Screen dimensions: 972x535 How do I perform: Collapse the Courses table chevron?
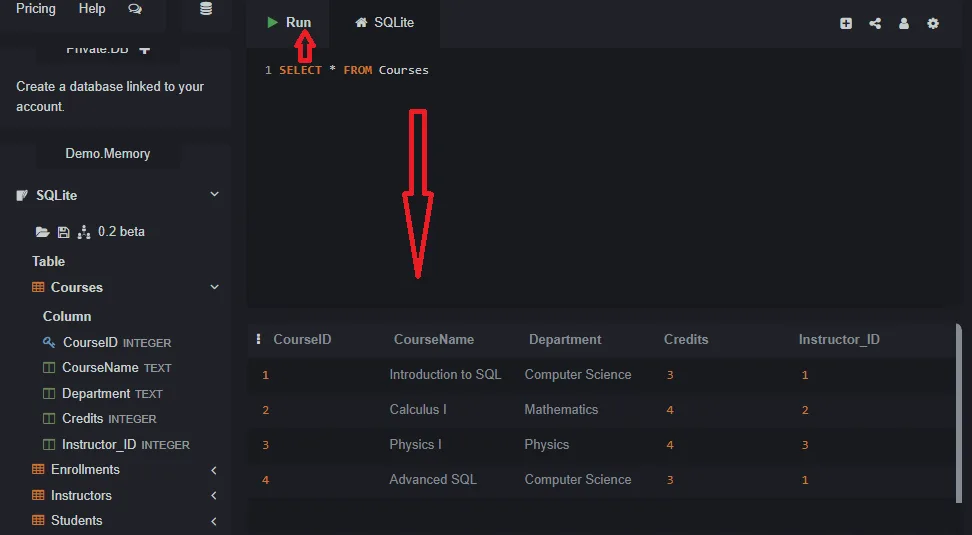click(214, 287)
